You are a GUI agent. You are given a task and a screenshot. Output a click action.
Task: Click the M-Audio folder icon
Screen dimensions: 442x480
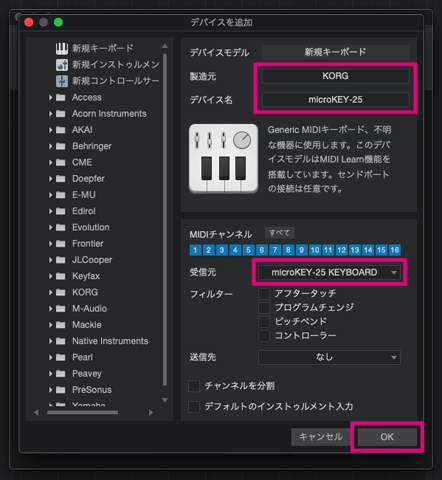coord(60,309)
